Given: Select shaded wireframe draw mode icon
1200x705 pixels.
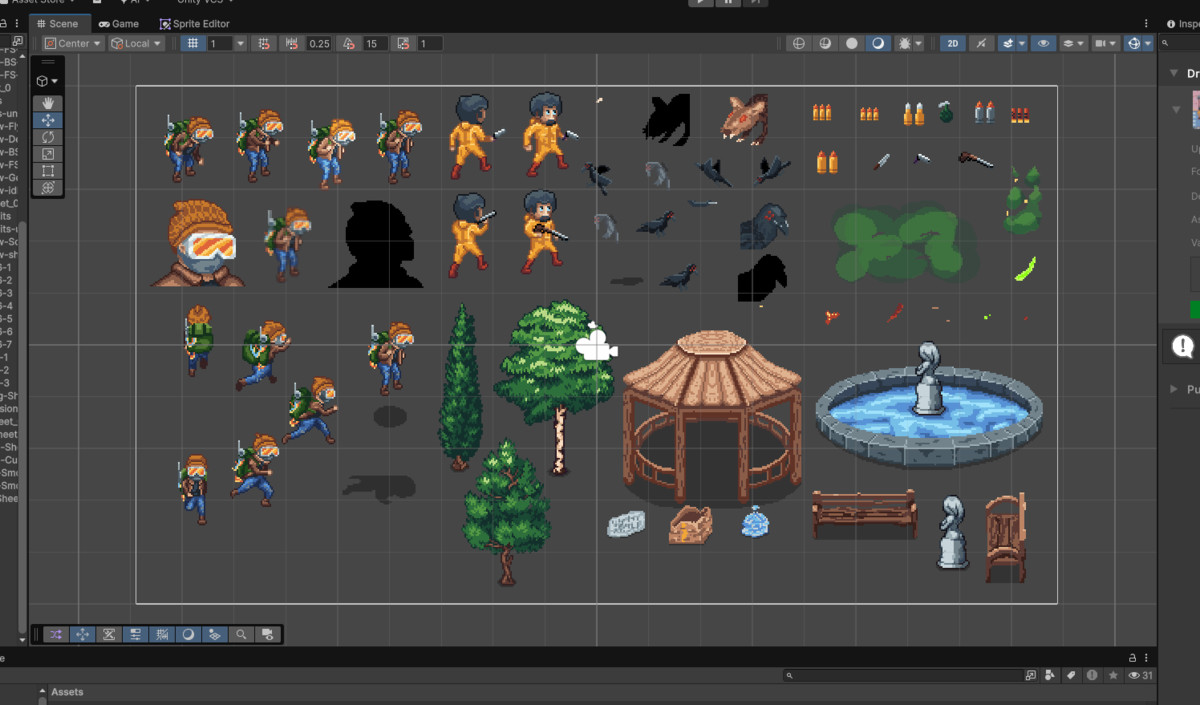Looking at the screenshot, I should [825, 44].
